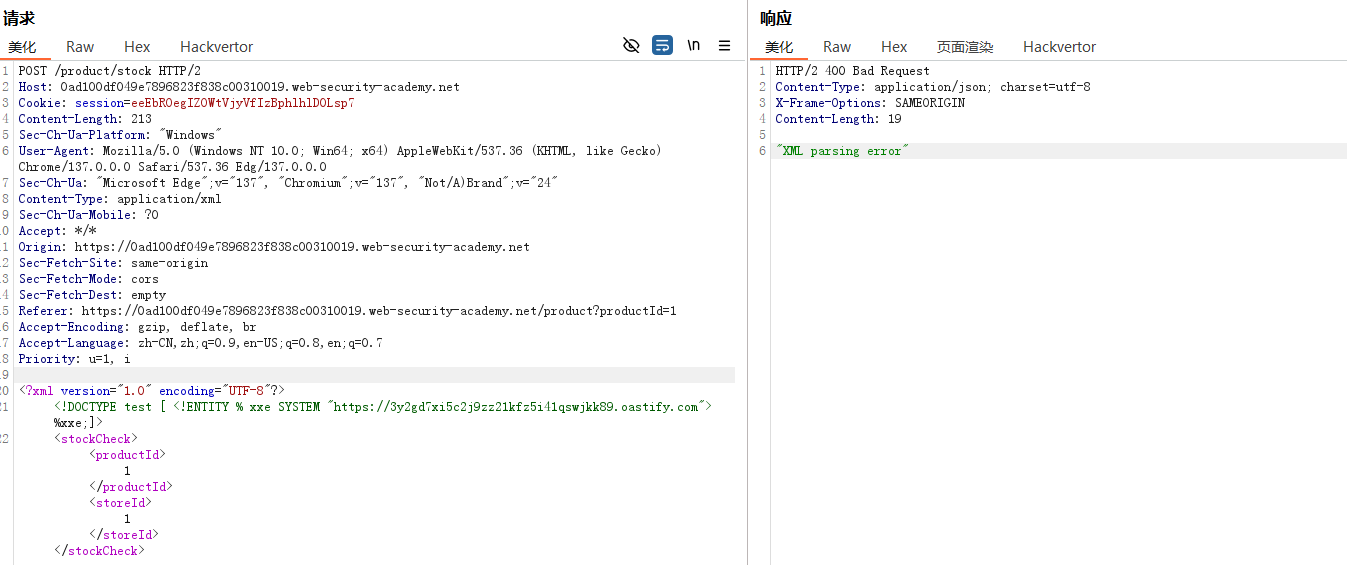The image size is (1347, 565).
Task: Open the response 页面渲染 tab
Action: point(965,47)
